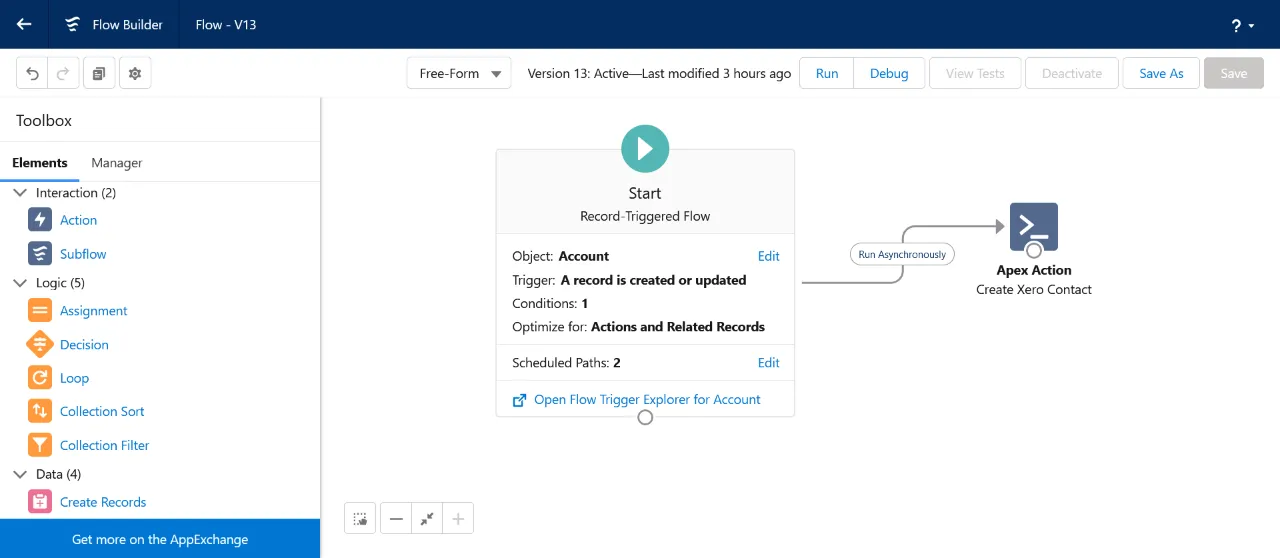This screenshot has width=1280, height=558.
Task: Click the Trigger record created or updated text
Action: click(629, 280)
